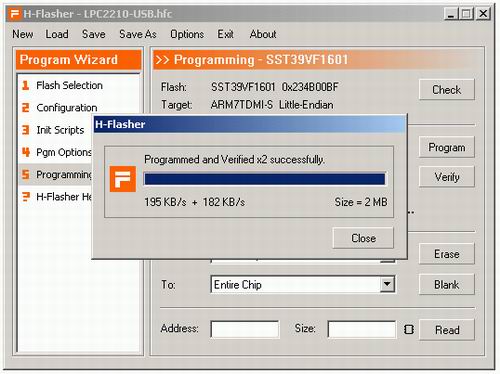The image size is (500, 374).
Task: Click the step 1 number icon
Action: (x=25, y=85)
